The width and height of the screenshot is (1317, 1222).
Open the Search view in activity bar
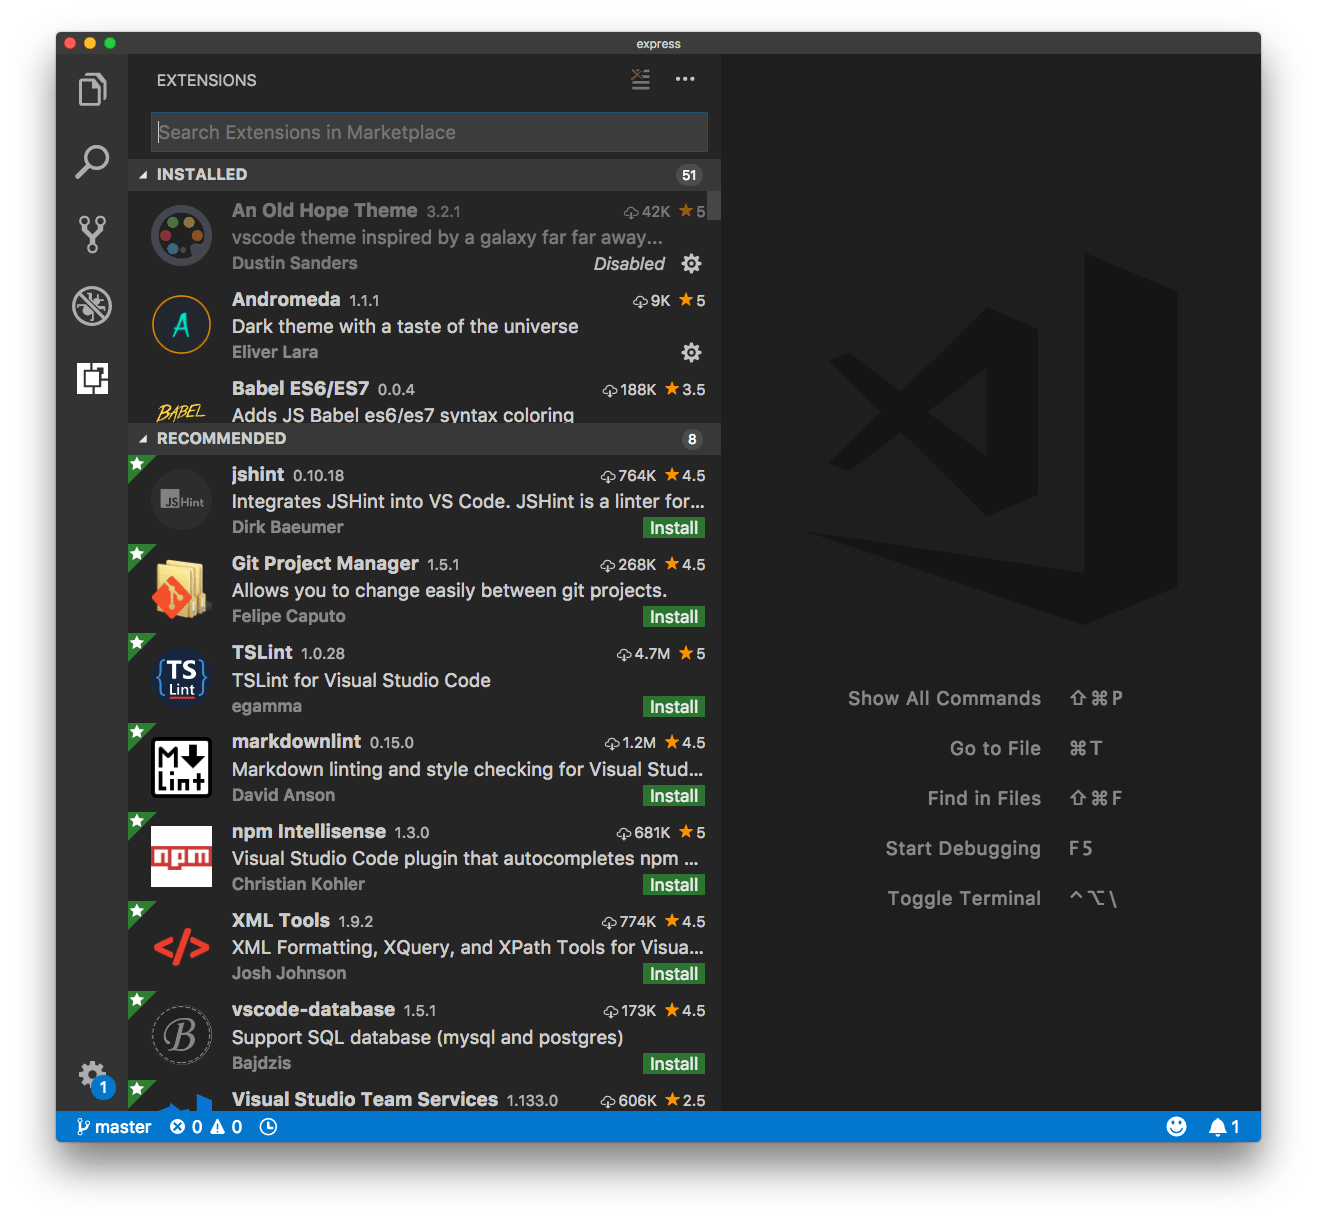(x=92, y=162)
